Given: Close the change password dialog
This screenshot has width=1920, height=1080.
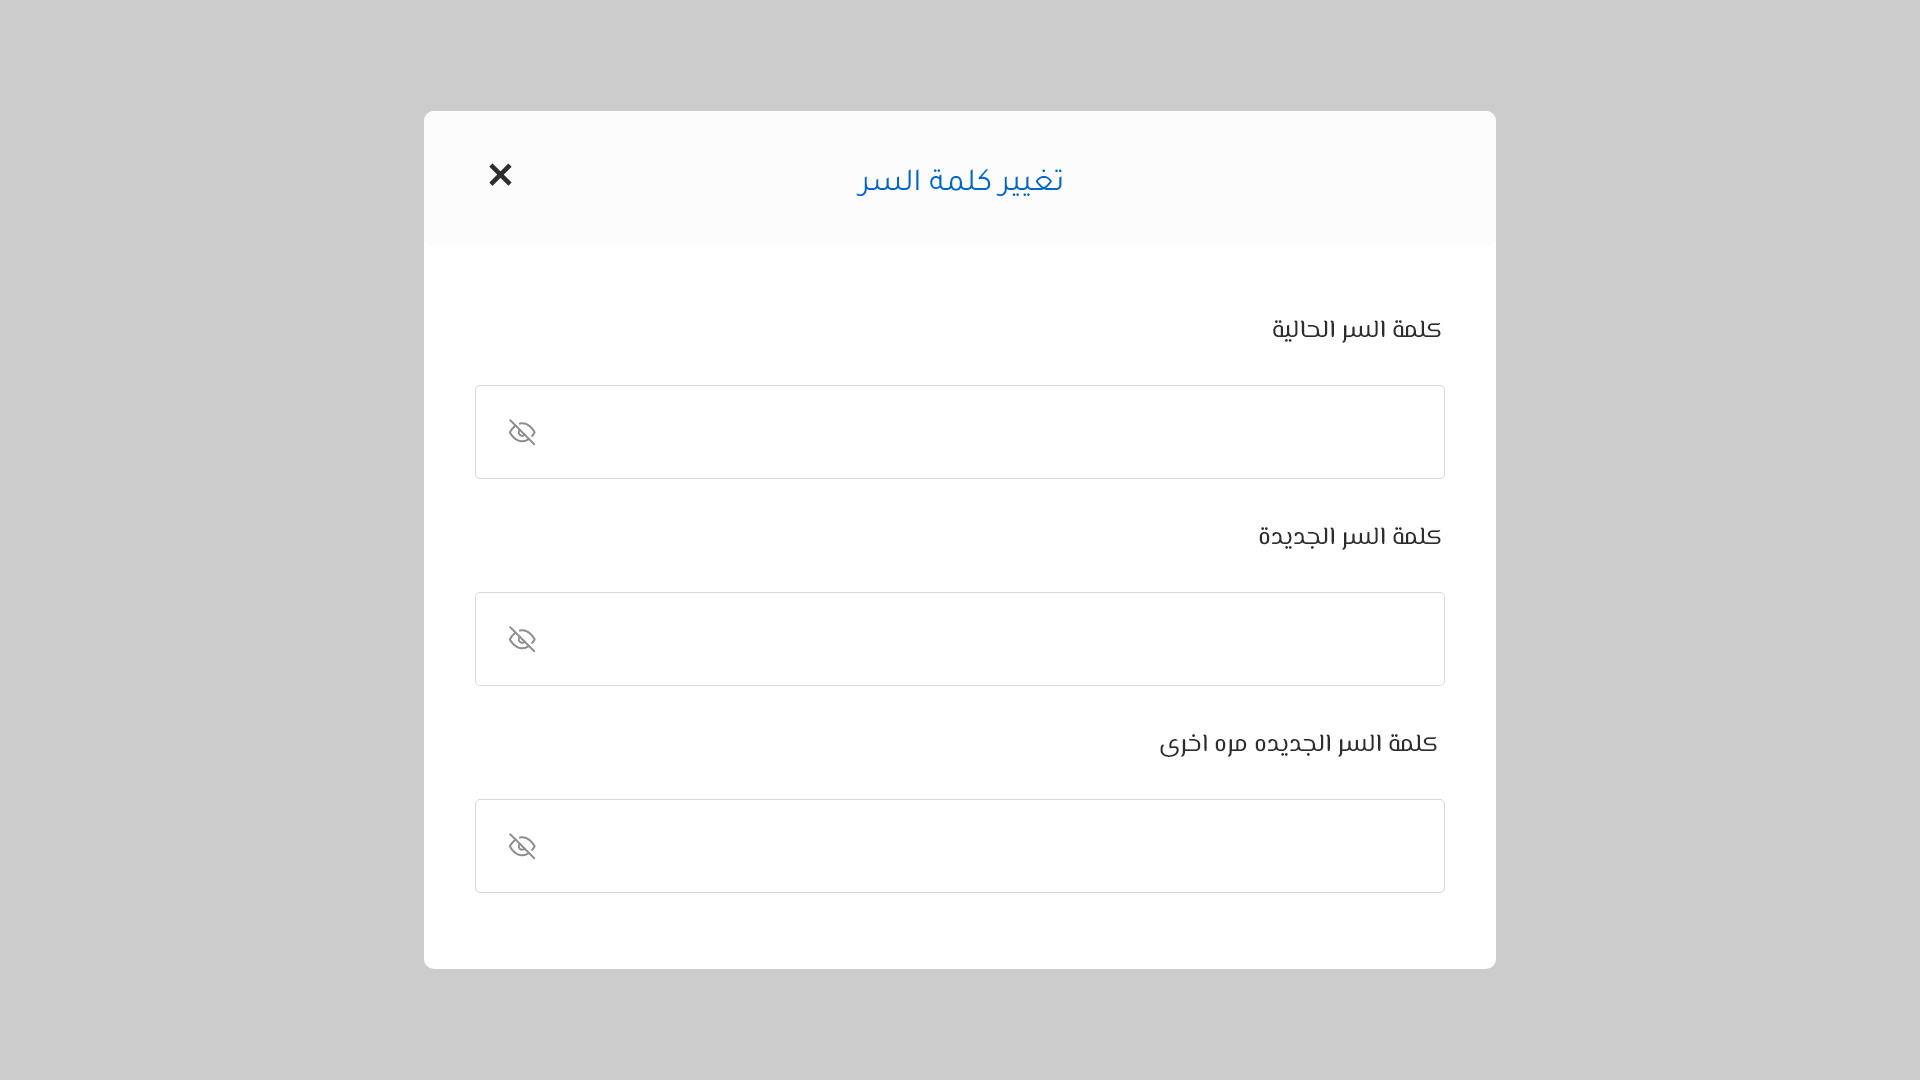Looking at the screenshot, I should 500,175.
